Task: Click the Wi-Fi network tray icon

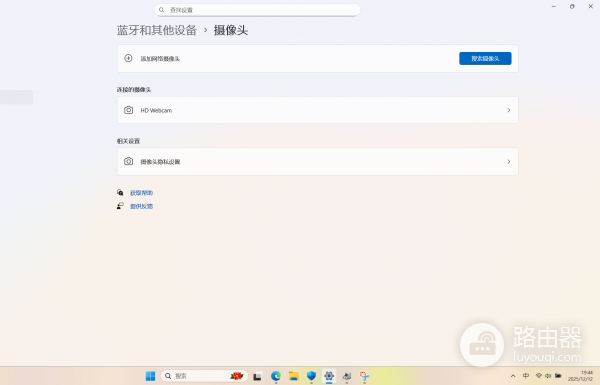Action: [538, 376]
